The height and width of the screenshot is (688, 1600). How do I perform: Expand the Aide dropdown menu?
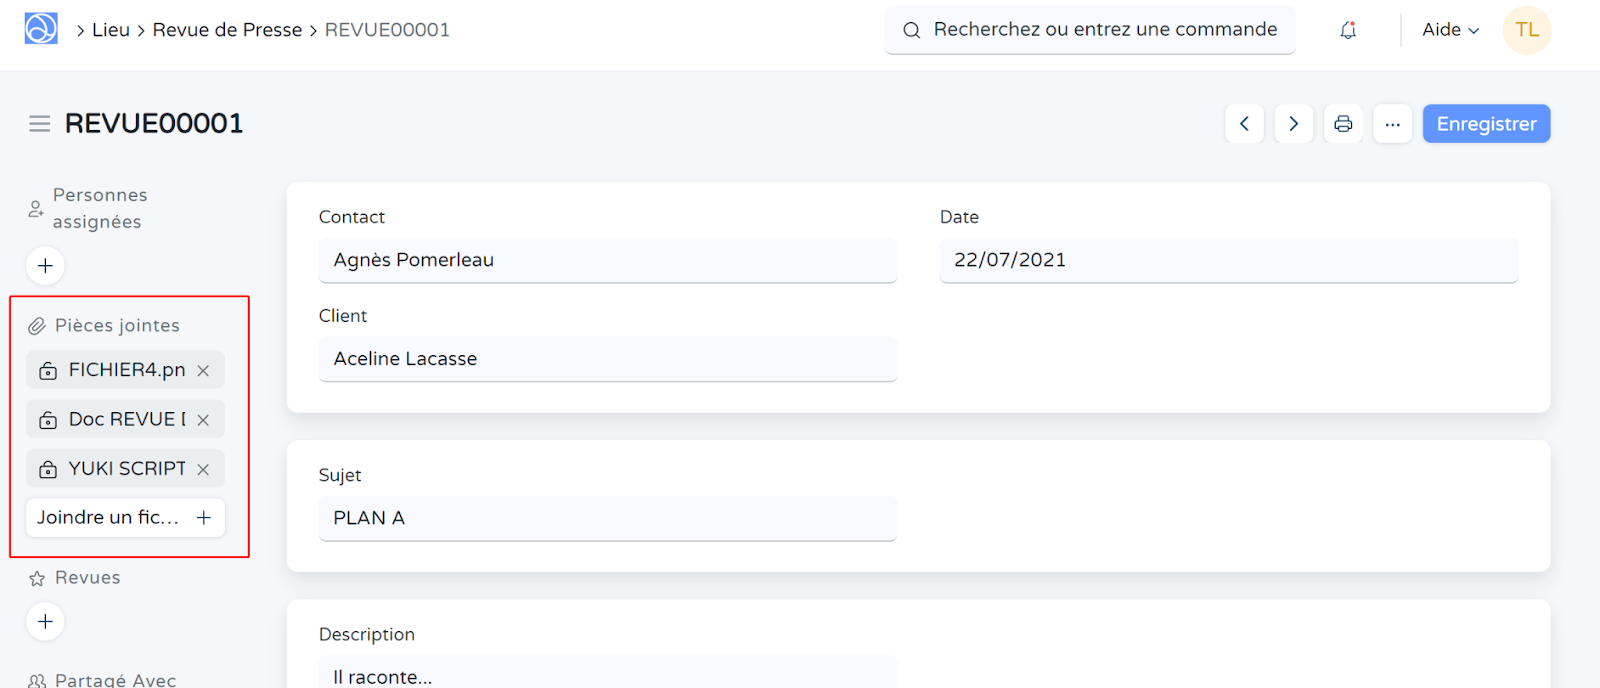tap(1450, 30)
